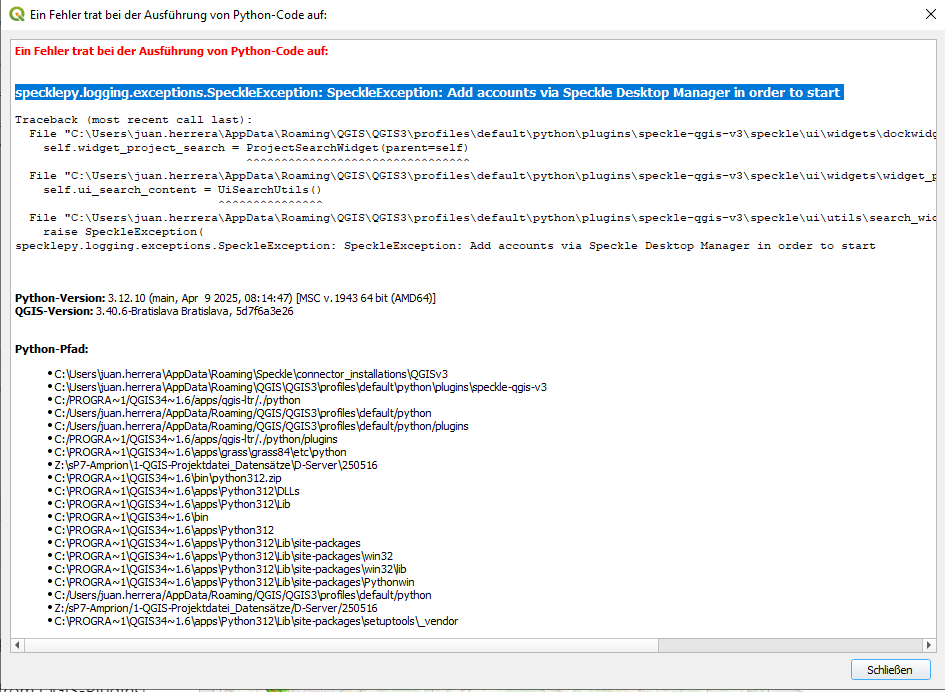The width and height of the screenshot is (945, 692).
Task: Click the path ending in 'grass84\etc\python'
Action: [x=201, y=452]
